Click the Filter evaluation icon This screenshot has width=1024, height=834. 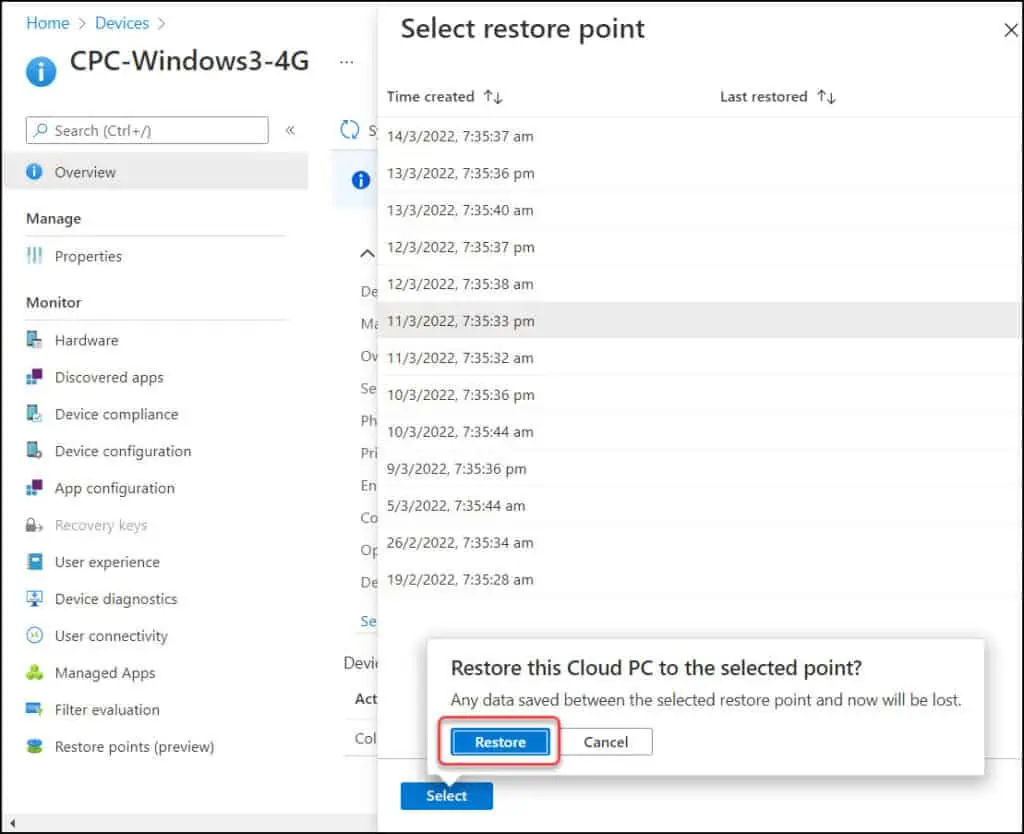click(34, 709)
